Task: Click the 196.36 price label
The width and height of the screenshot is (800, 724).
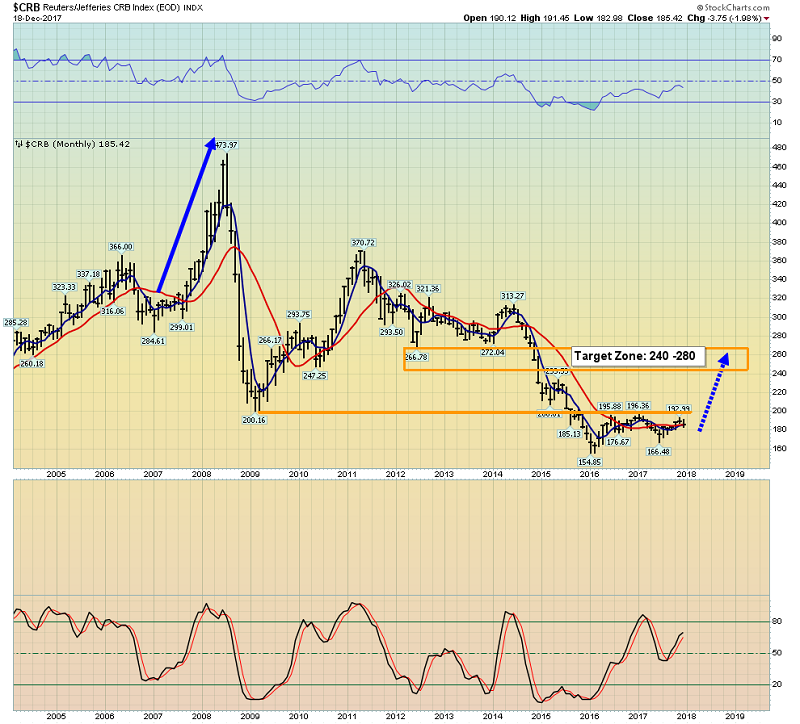Action: point(638,406)
